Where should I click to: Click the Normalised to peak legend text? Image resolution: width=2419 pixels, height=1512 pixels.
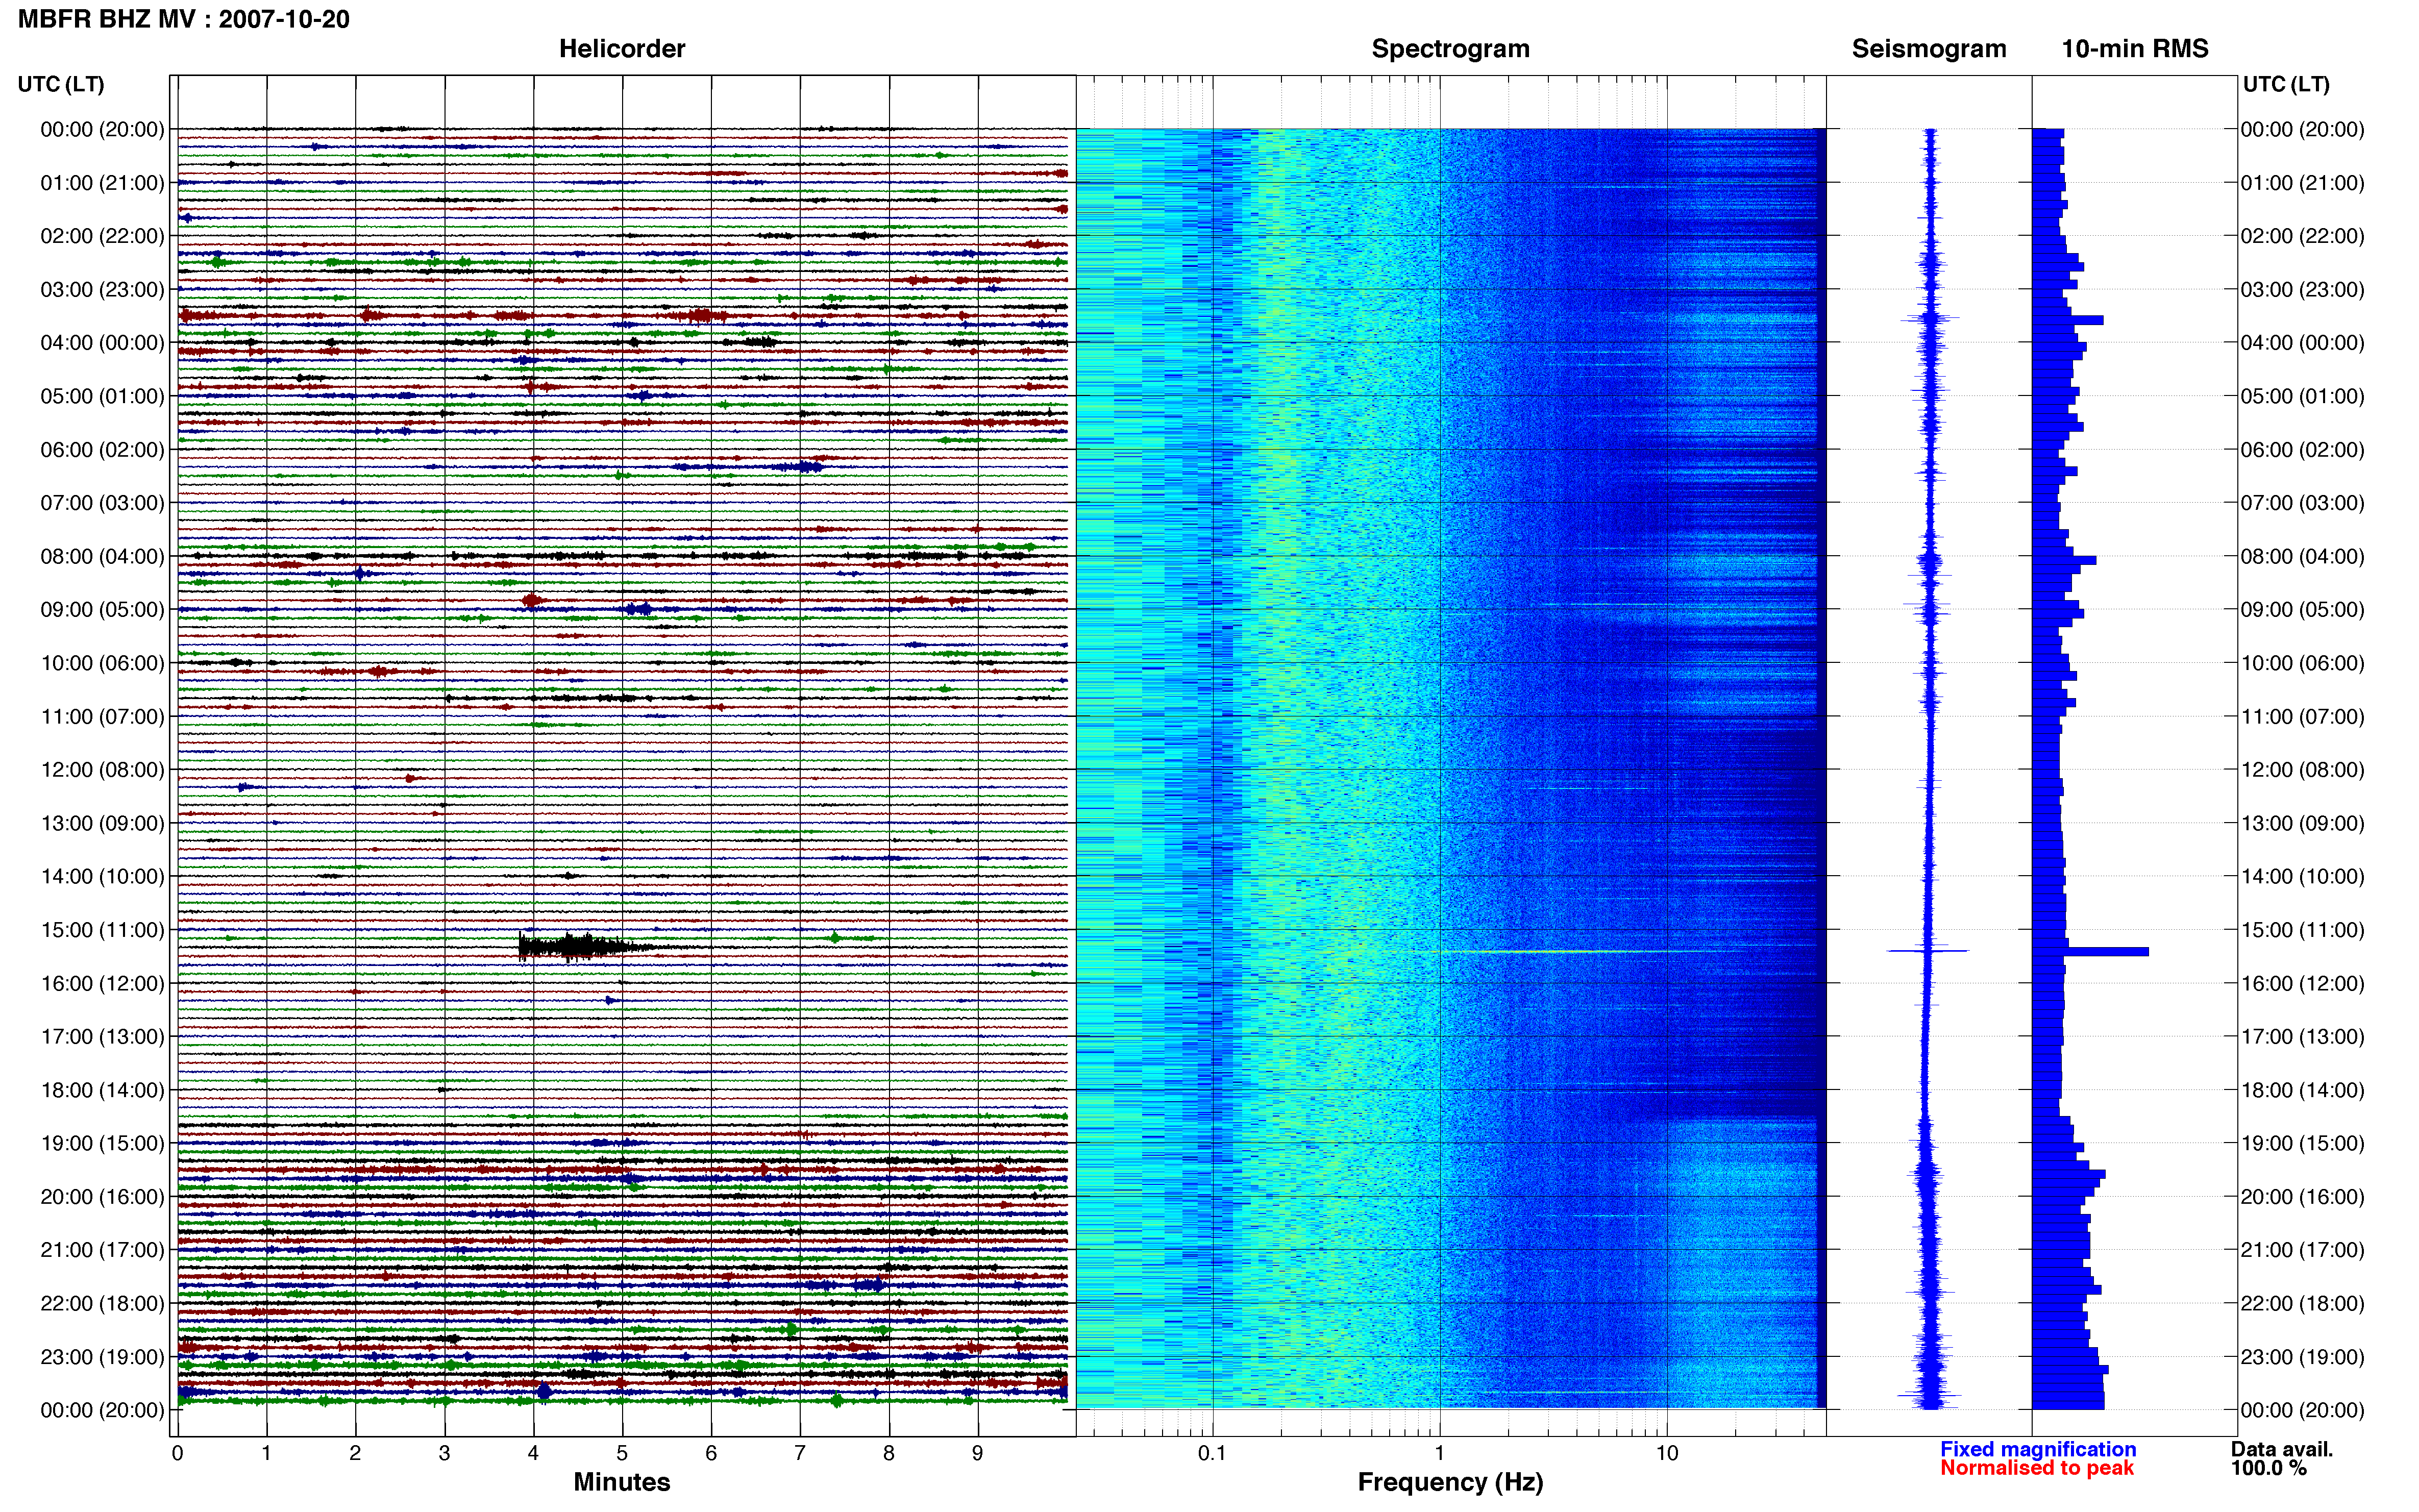[2037, 1468]
